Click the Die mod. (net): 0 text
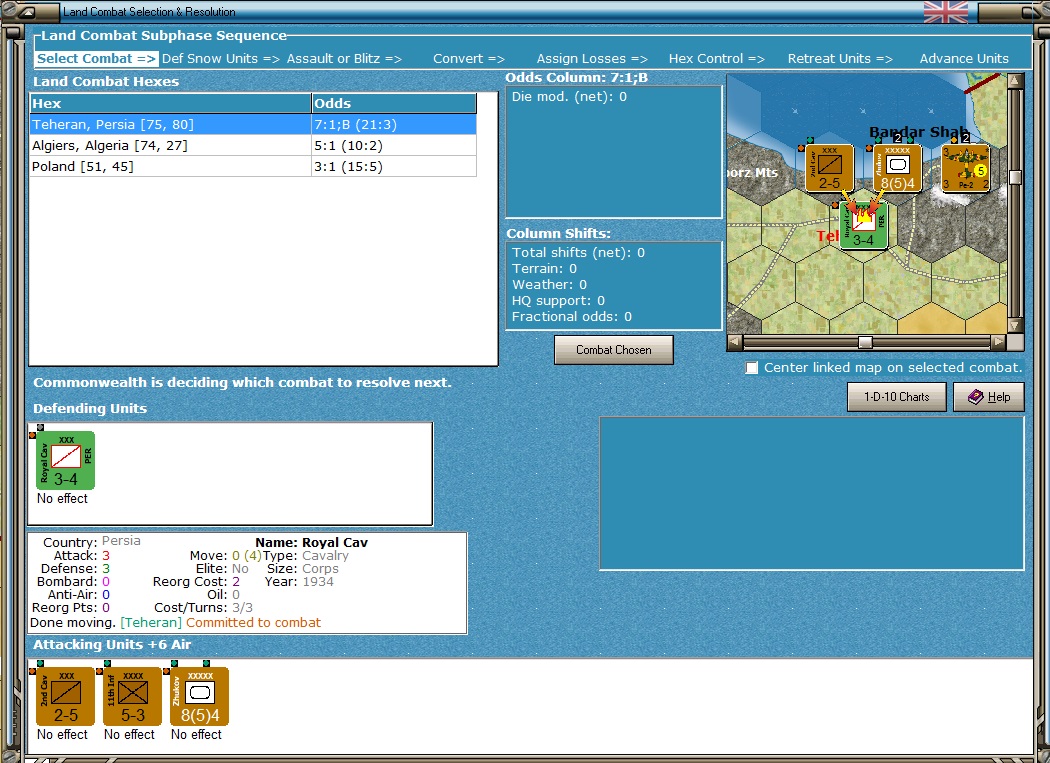Screen dimensions: 1050x763 (x=569, y=97)
